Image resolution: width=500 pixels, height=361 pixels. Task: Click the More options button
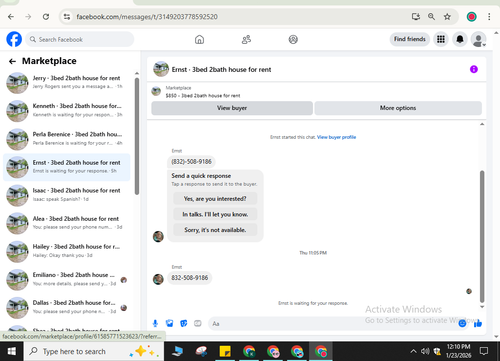click(x=398, y=108)
